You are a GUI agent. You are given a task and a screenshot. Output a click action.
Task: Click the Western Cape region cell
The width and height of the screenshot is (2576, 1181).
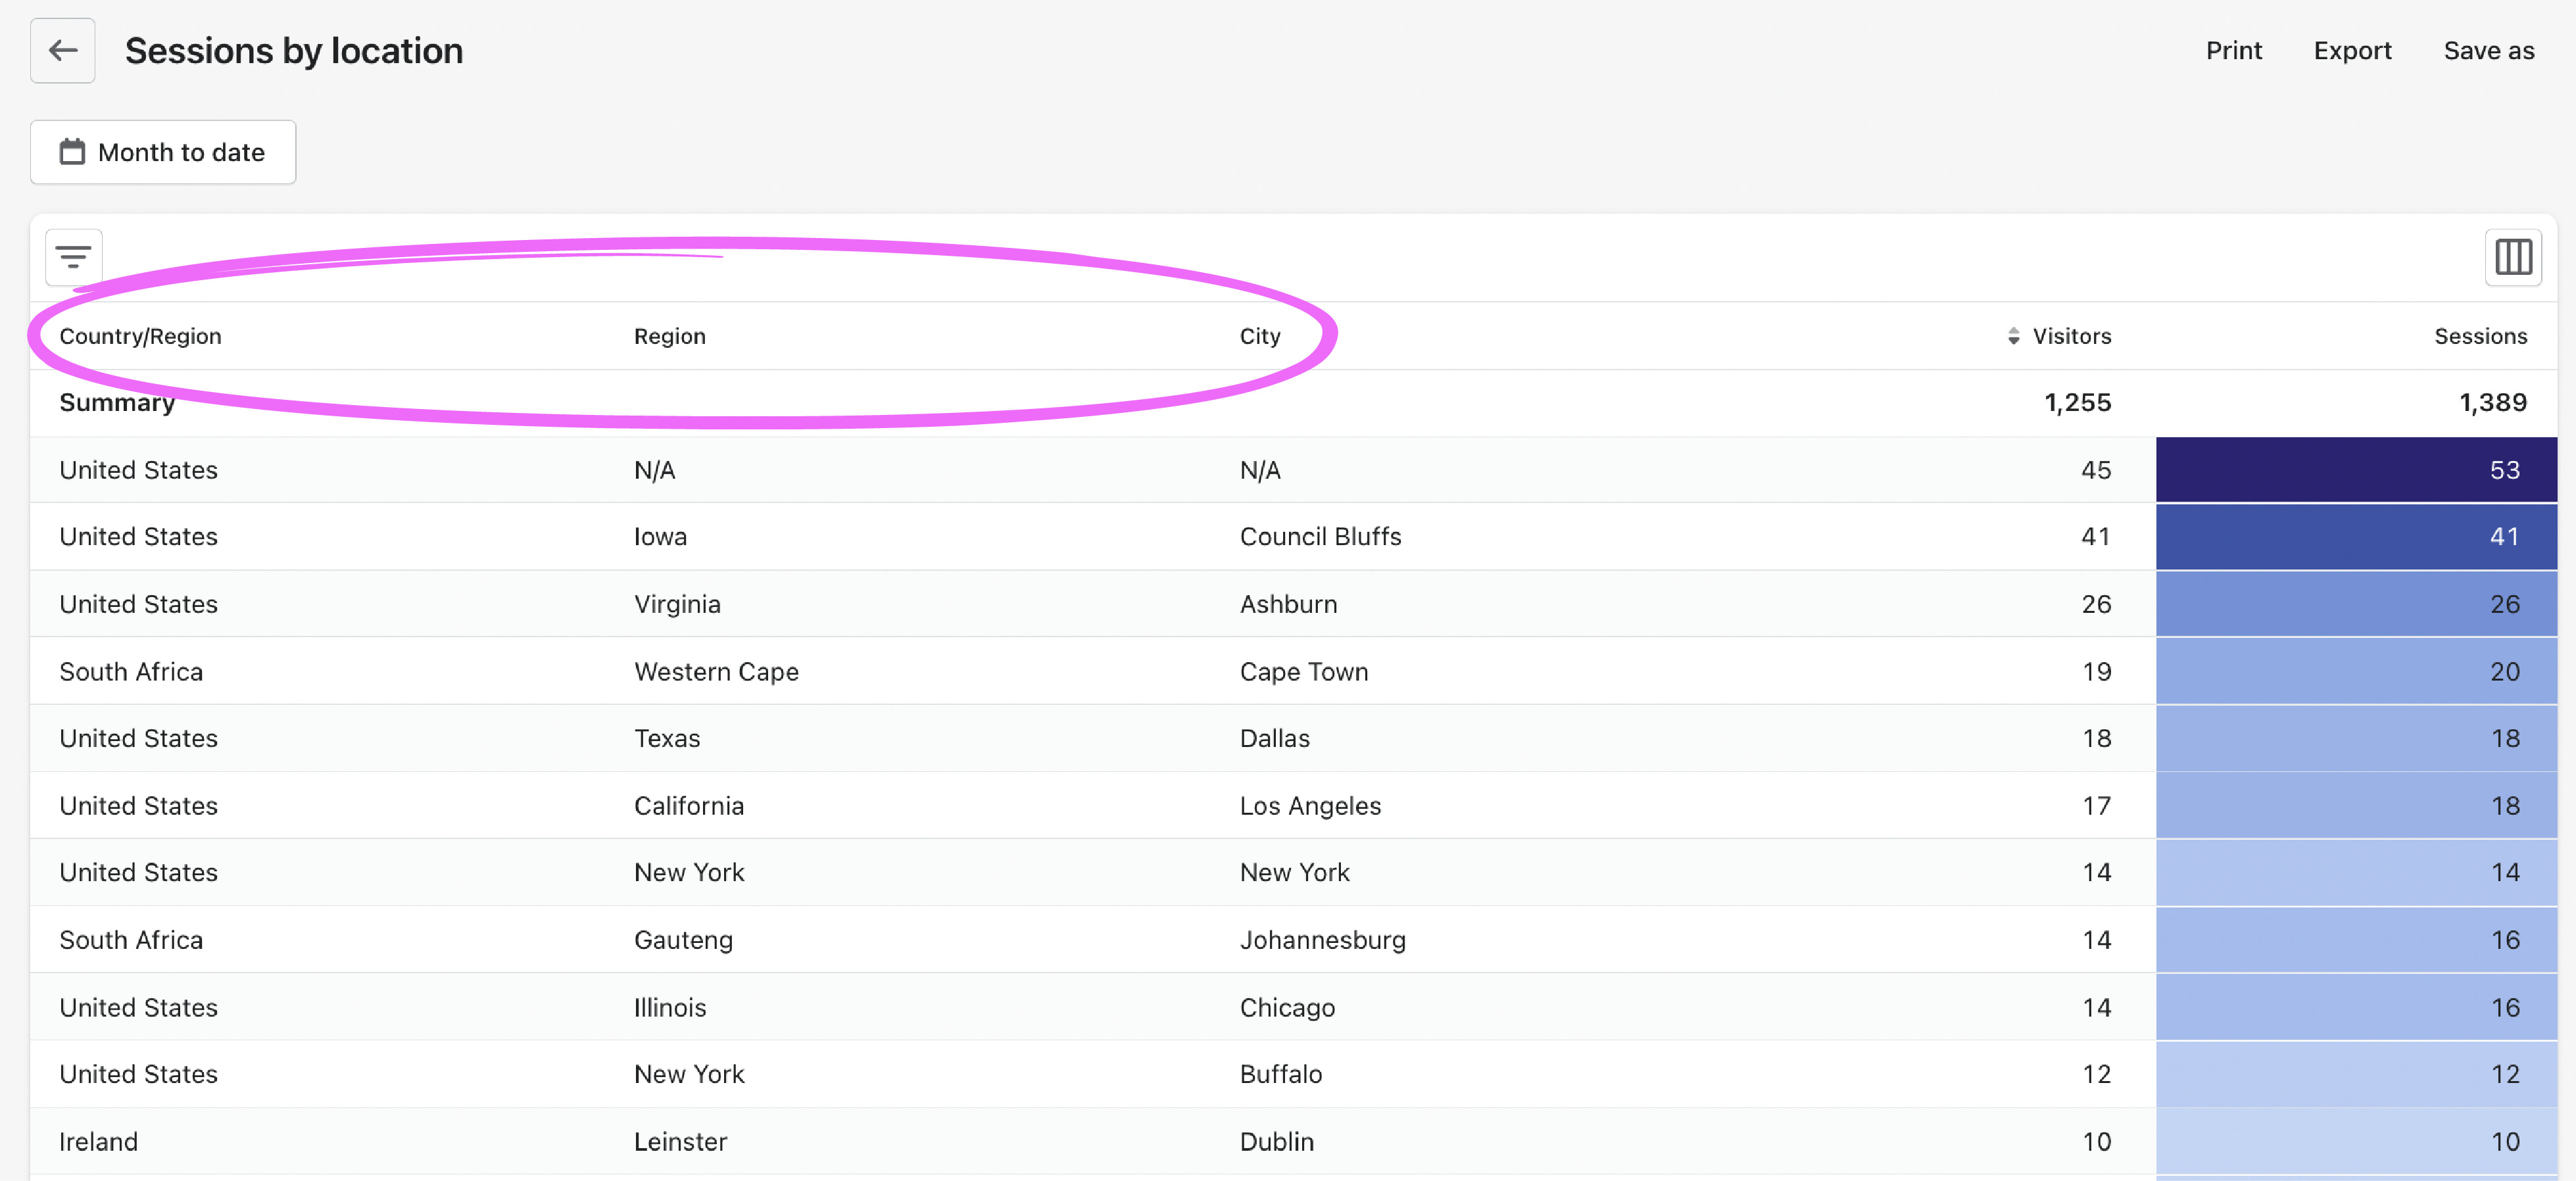pyautogui.click(x=716, y=672)
